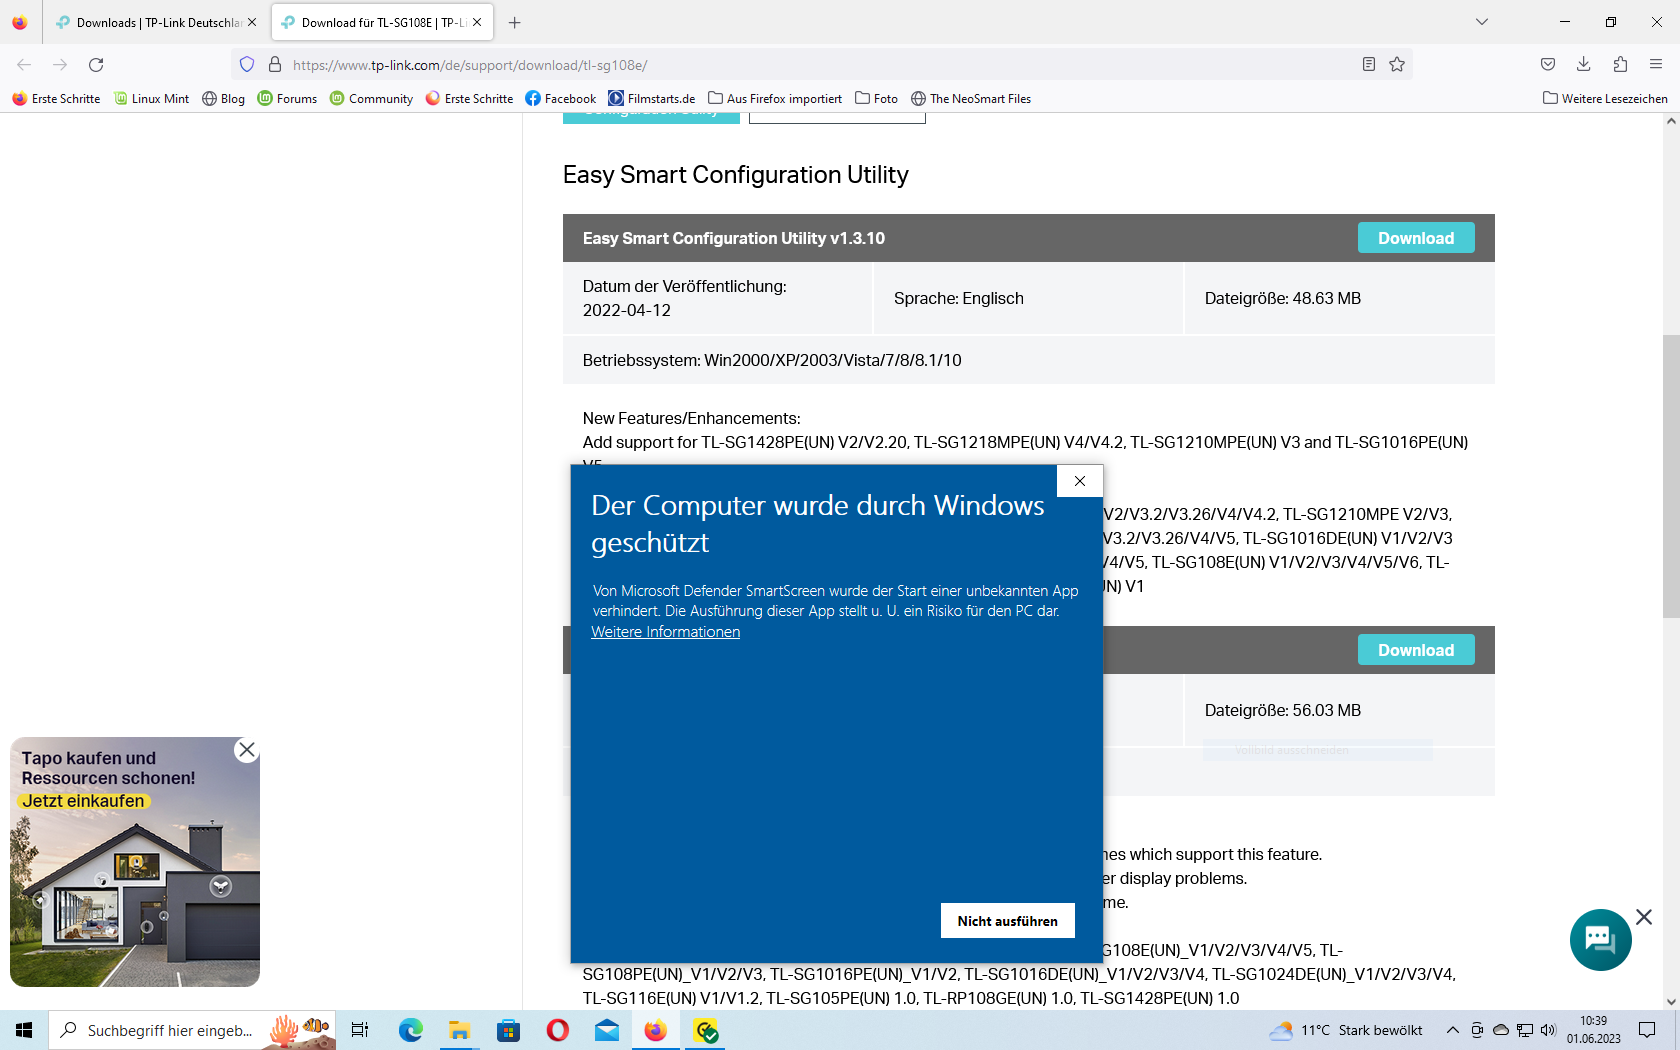Launch Opera browser from taskbar
Screen dimensions: 1680x1050
(558, 1030)
